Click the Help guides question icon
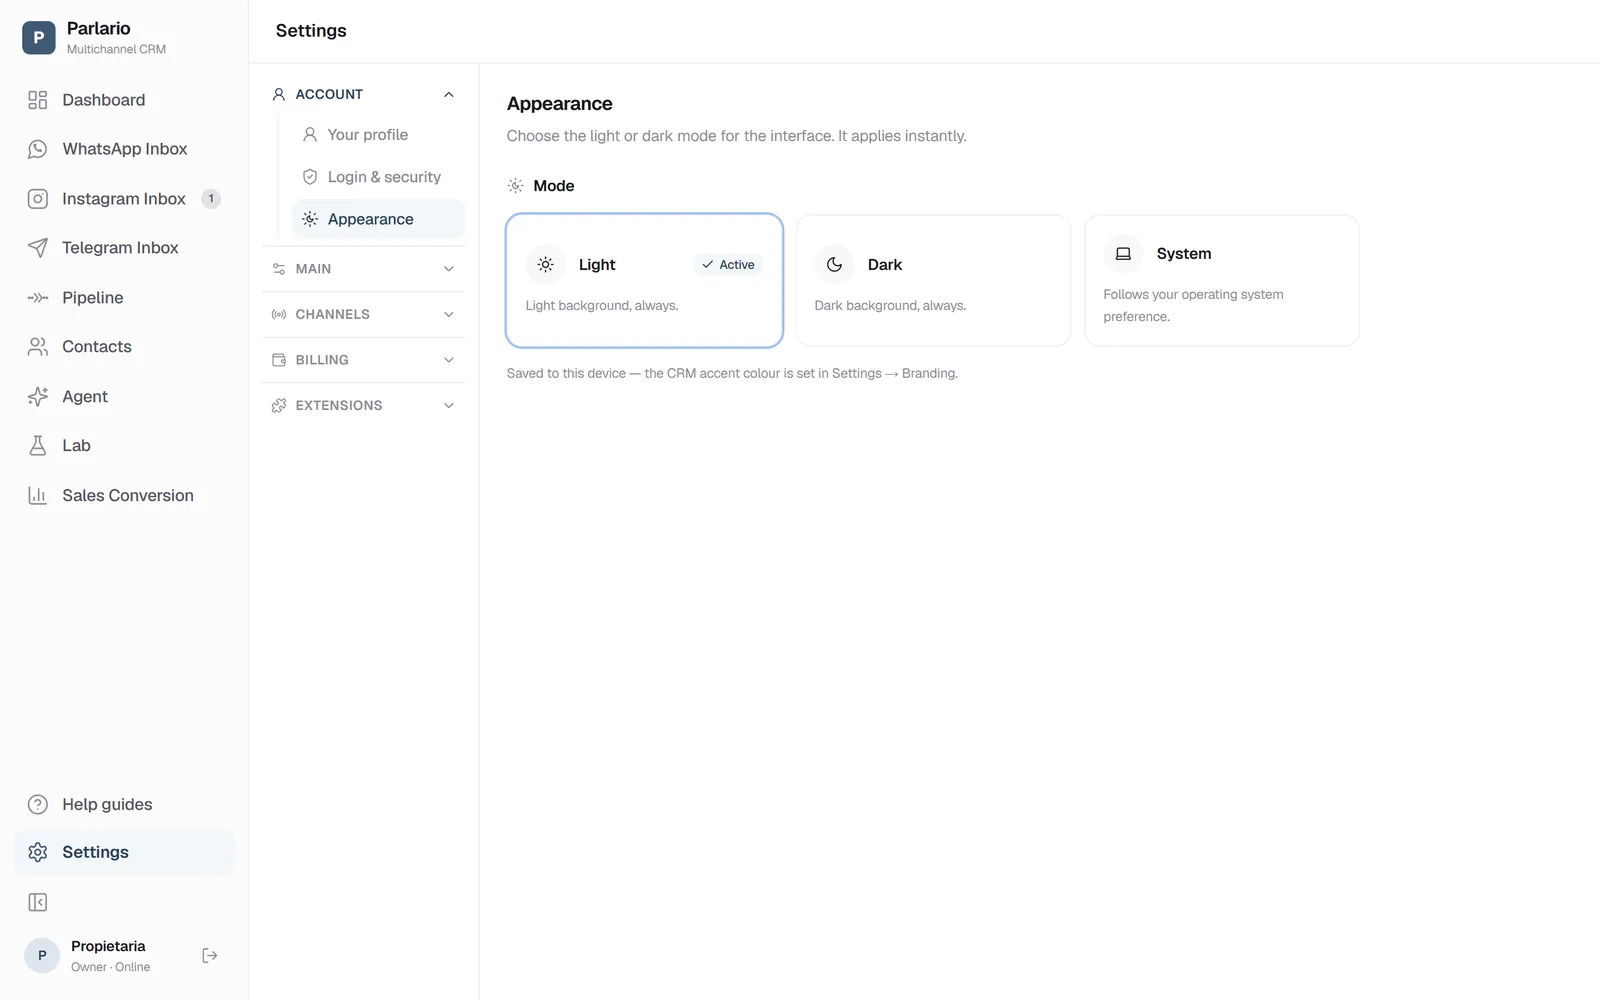 tap(38, 805)
